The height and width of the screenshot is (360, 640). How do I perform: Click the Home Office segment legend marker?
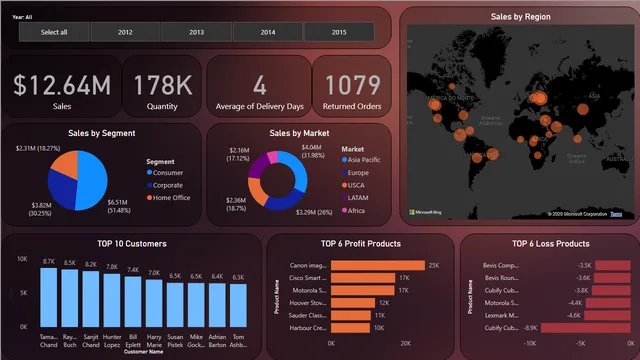[149, 198]
